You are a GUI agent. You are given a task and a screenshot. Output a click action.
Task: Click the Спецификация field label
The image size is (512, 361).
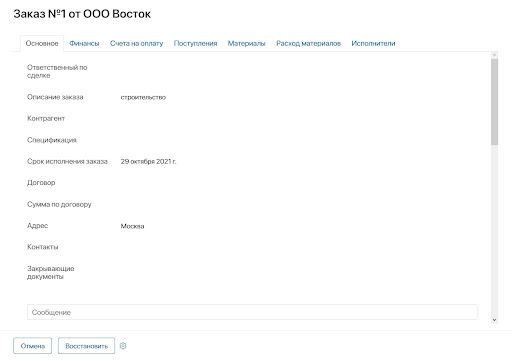pos(52,140)
